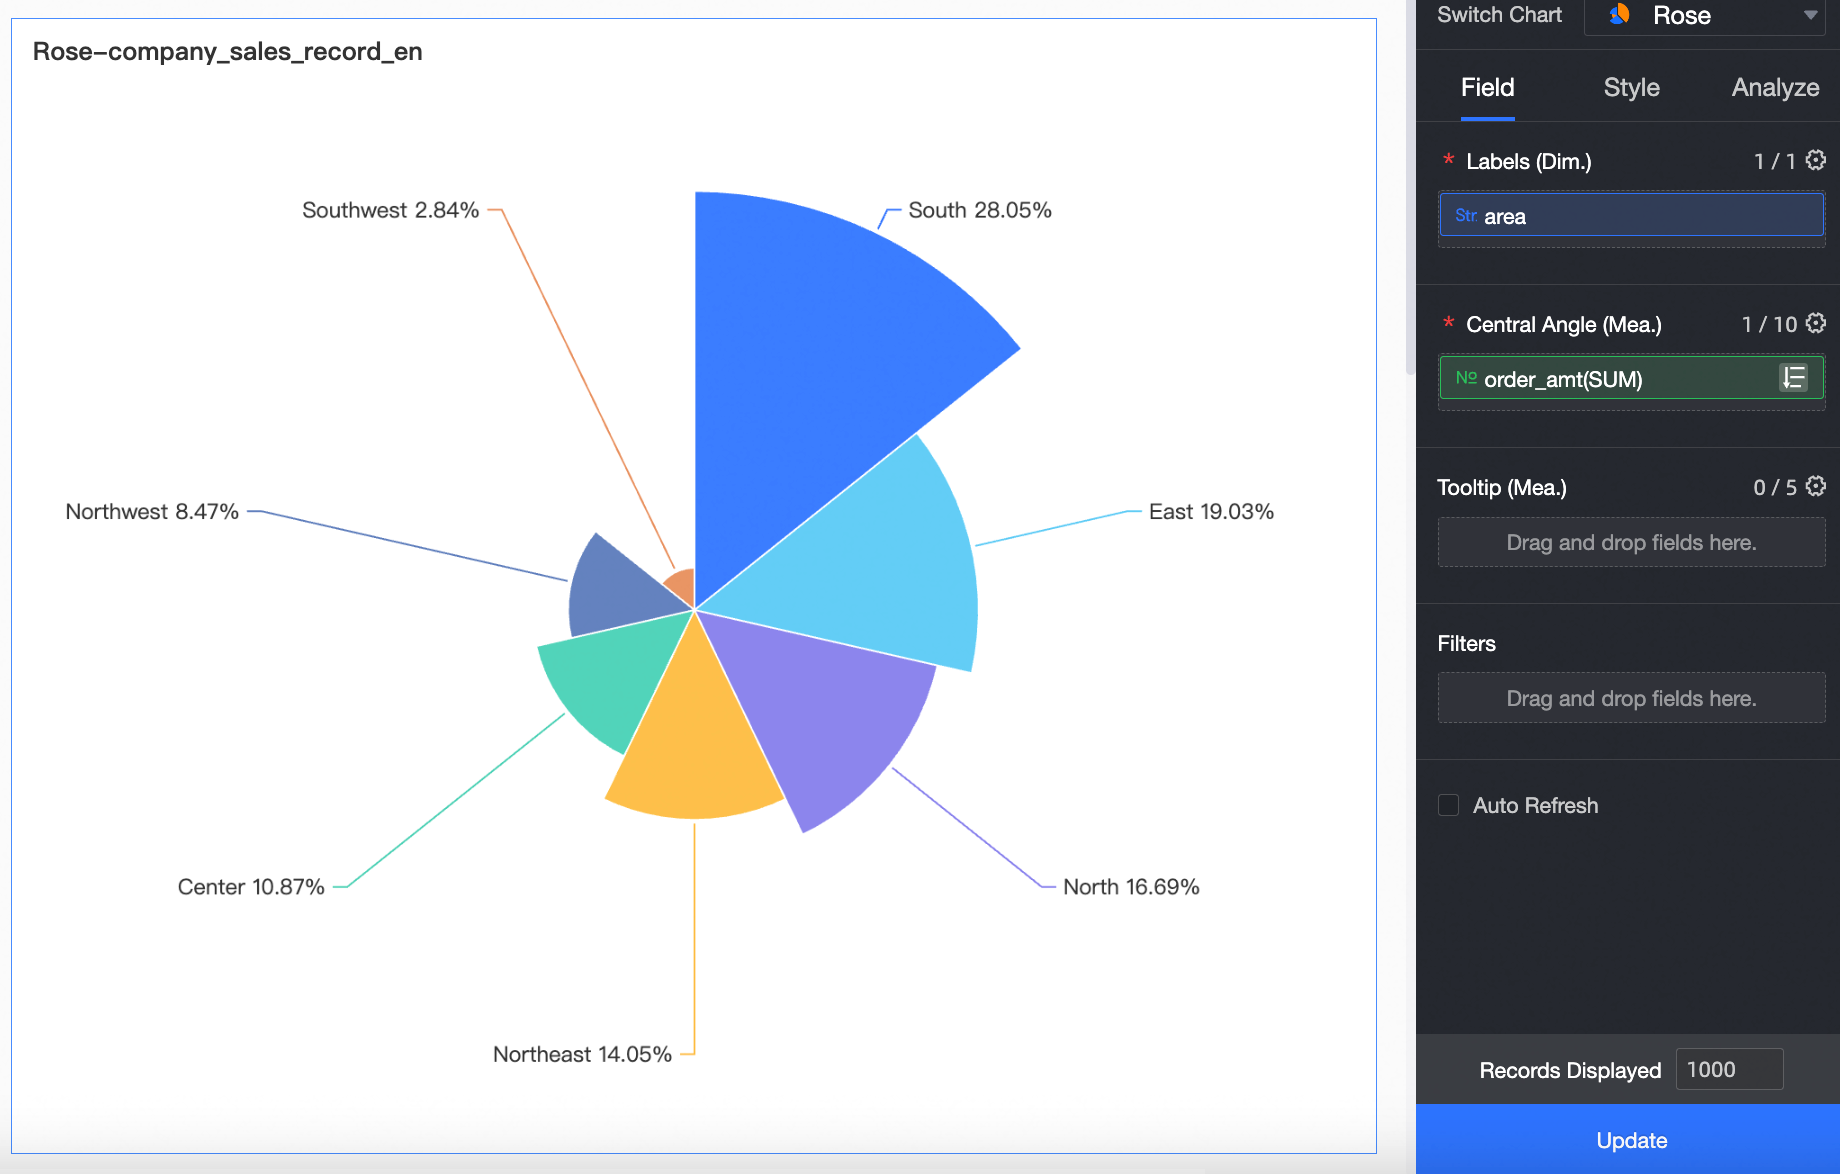Click the South 28.05% label
The height and width of the screenshot is (1174, 1840).
coord(980,210)
